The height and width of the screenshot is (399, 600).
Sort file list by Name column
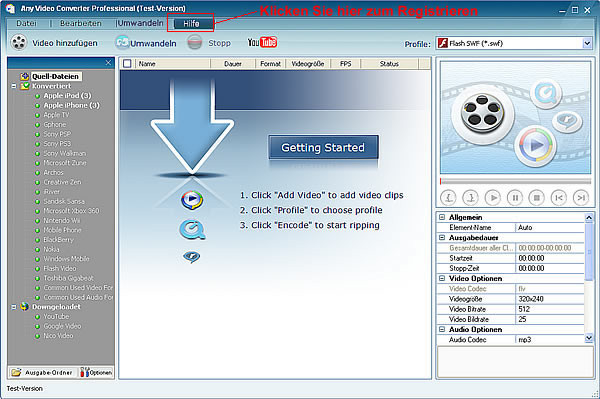click(x=173, y=64)
